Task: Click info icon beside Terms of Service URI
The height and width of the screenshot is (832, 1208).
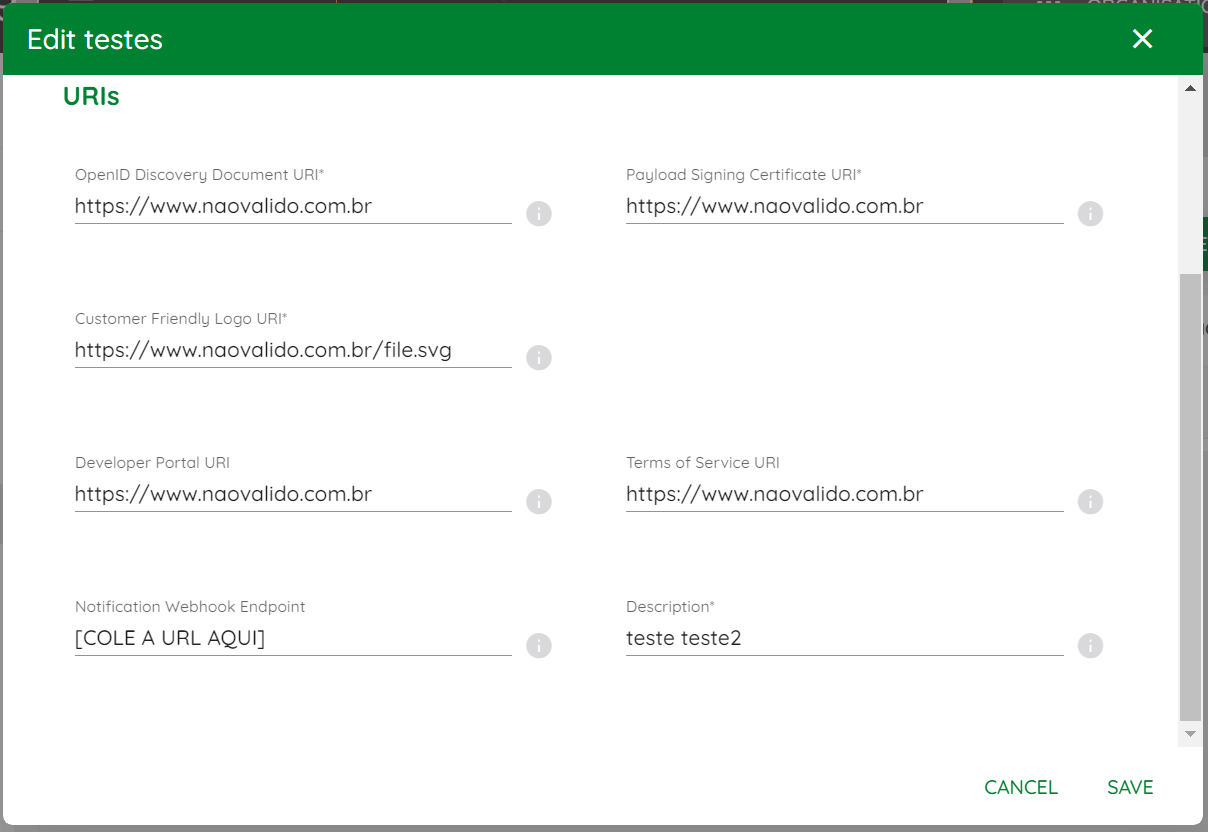Action: click(x=1090, y=501)
